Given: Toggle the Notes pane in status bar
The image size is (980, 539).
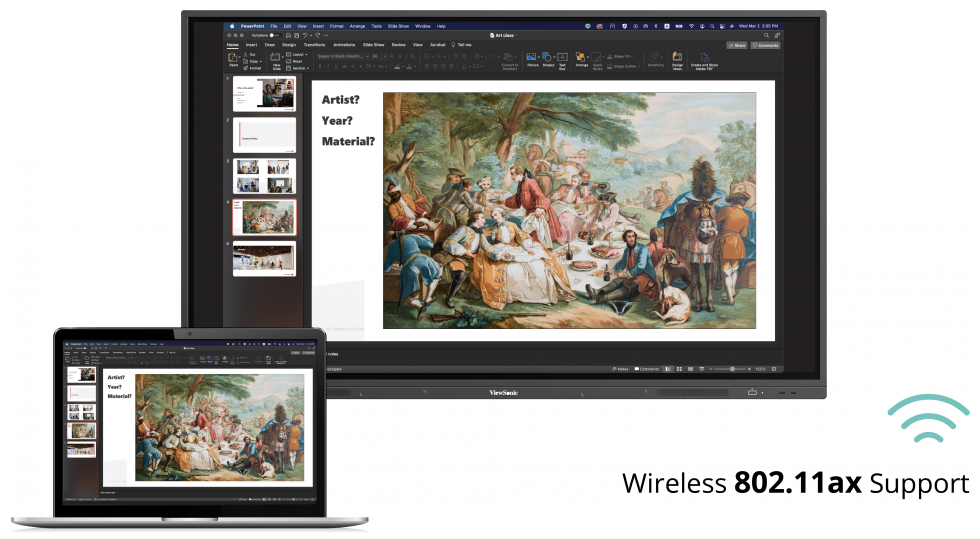Looking at the screenshot, I should pyautogui.click(x=620, y=369).
